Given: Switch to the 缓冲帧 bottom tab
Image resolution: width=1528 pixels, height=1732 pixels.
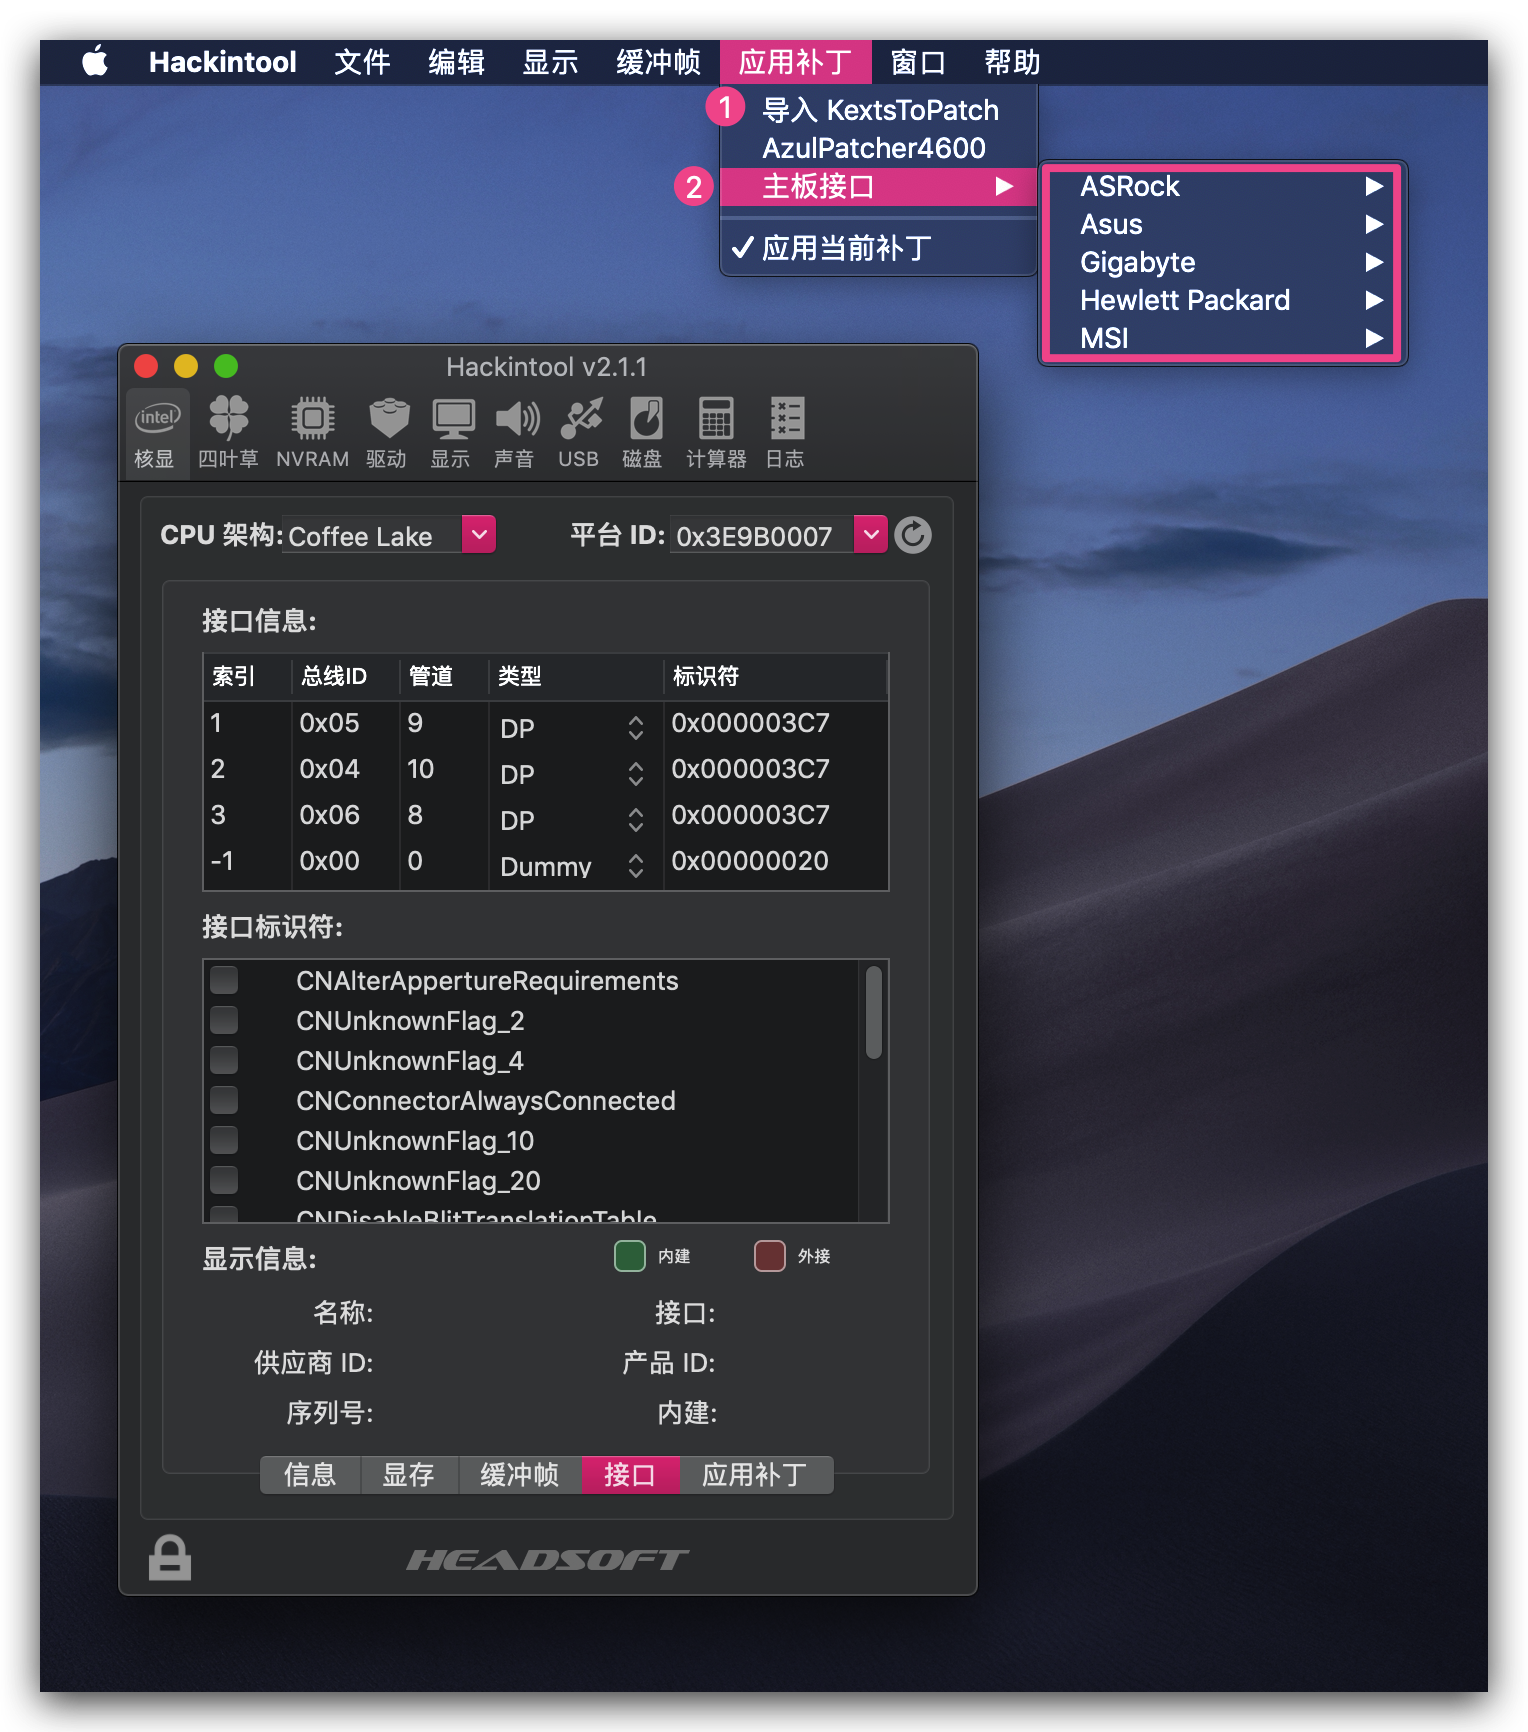Looking at the screenshot, I should [520, 1475].
